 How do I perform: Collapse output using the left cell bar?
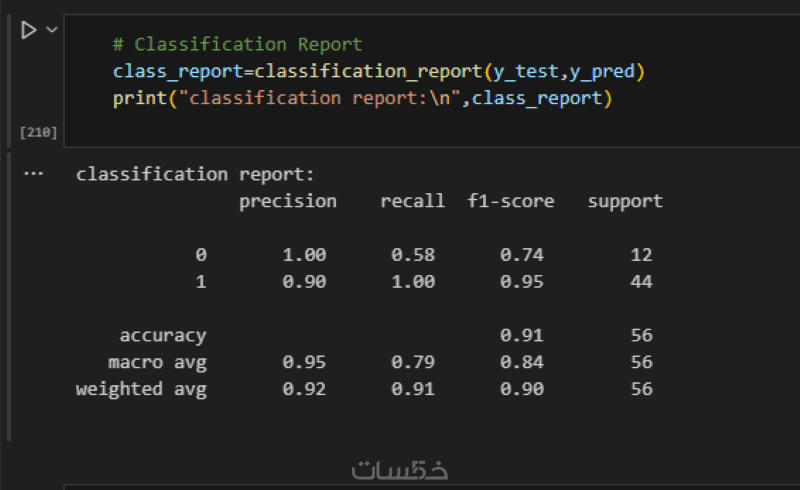point(10,300)
